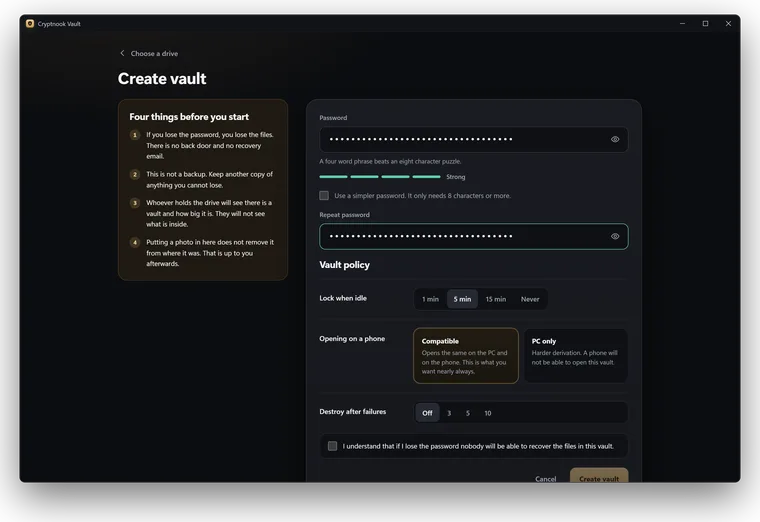760x522 pixels.
Task: Click the four word phrase hint text
Action: (390, 161)
